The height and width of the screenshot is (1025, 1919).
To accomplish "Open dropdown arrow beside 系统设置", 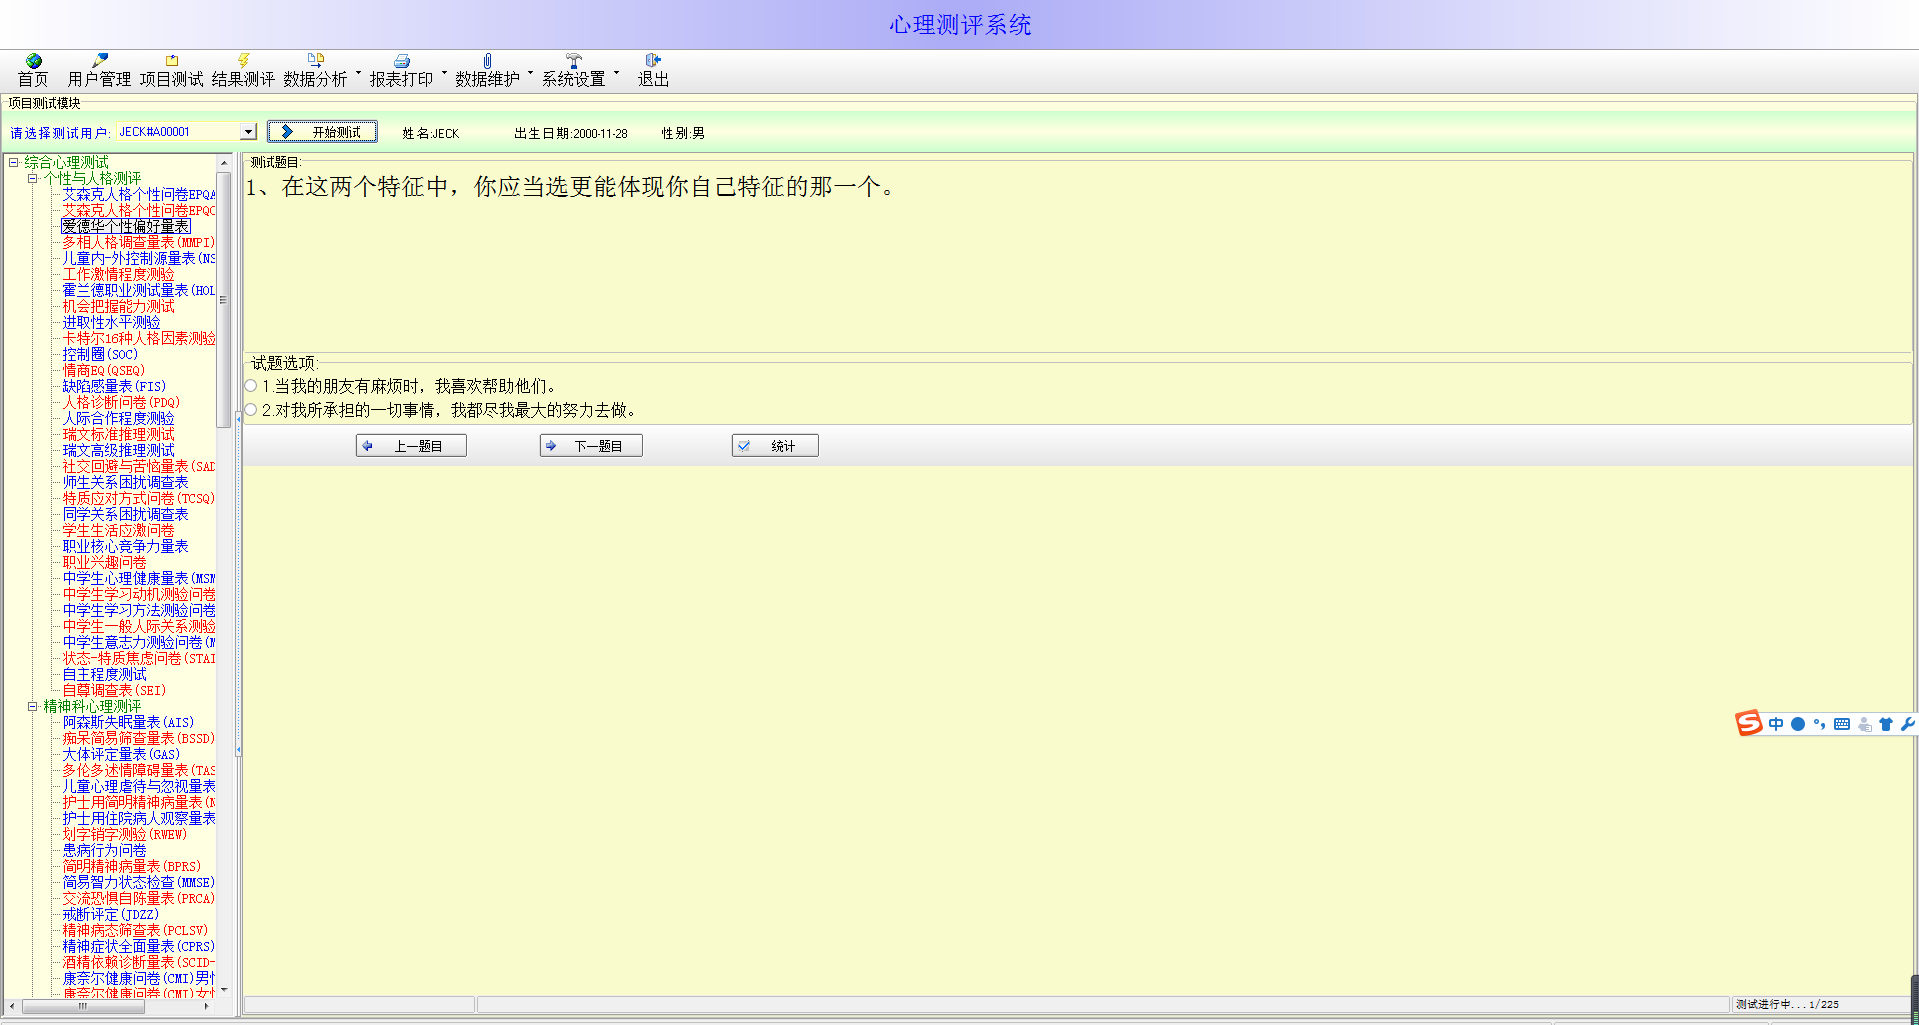I will pyautogui.click(x=616, y=73).
